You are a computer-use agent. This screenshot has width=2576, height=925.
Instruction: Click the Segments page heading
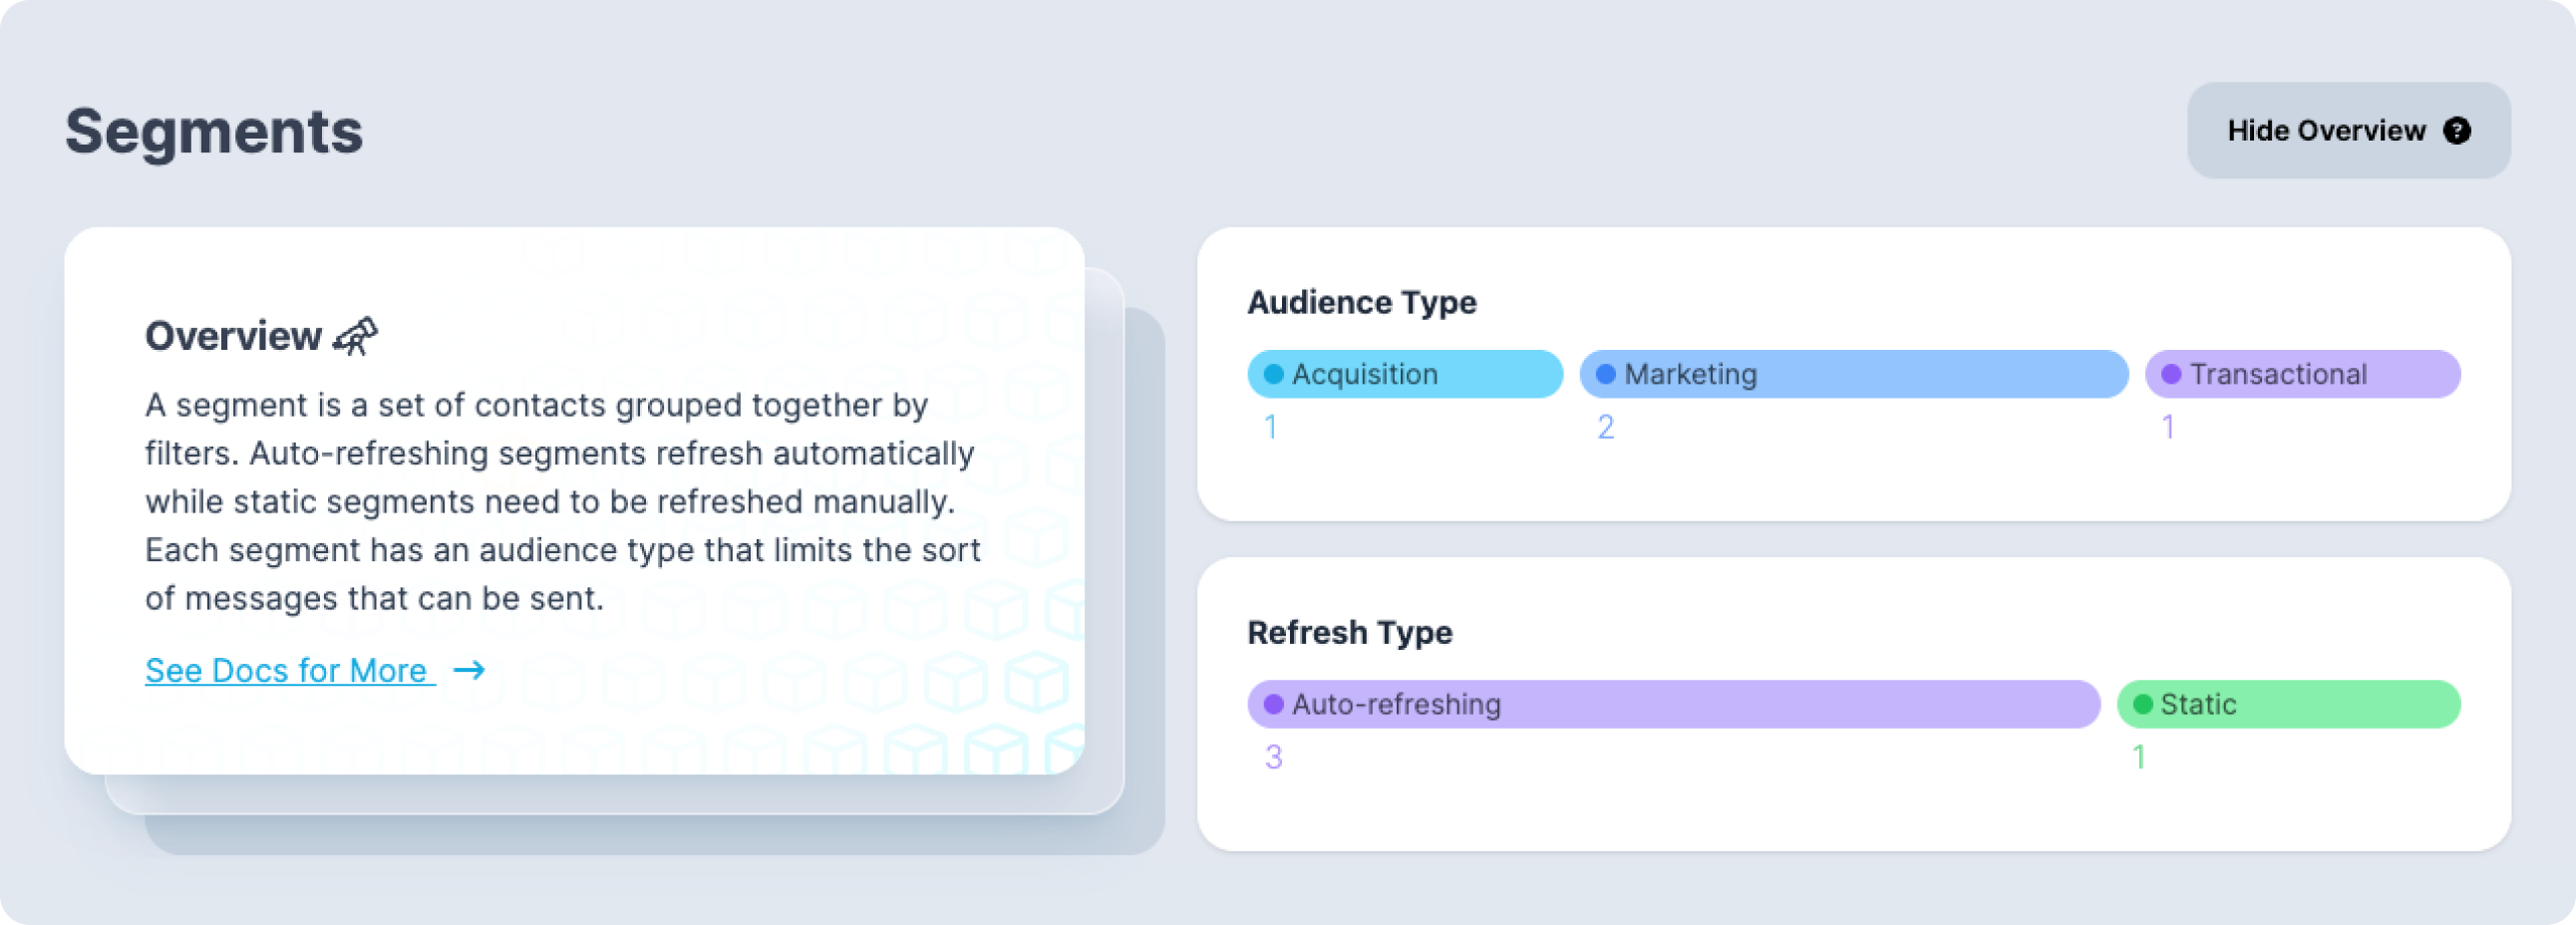coord(214,131)
